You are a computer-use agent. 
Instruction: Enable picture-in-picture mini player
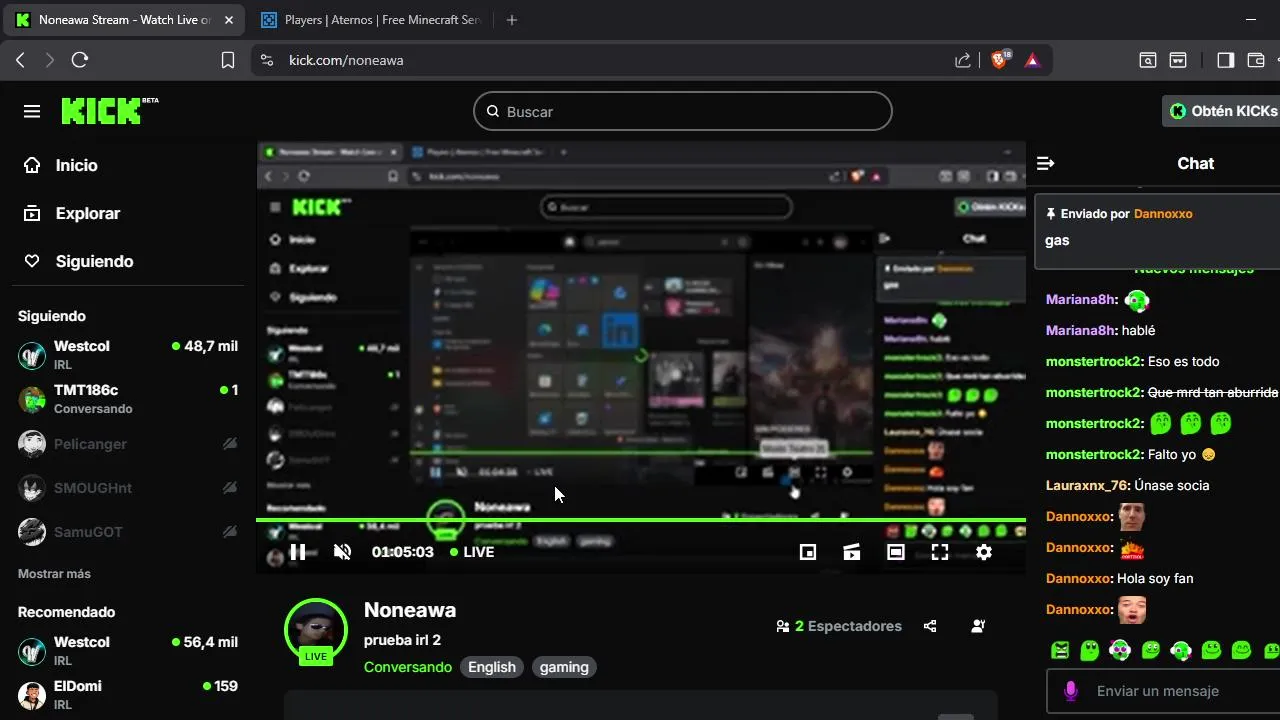click(808, 552)
